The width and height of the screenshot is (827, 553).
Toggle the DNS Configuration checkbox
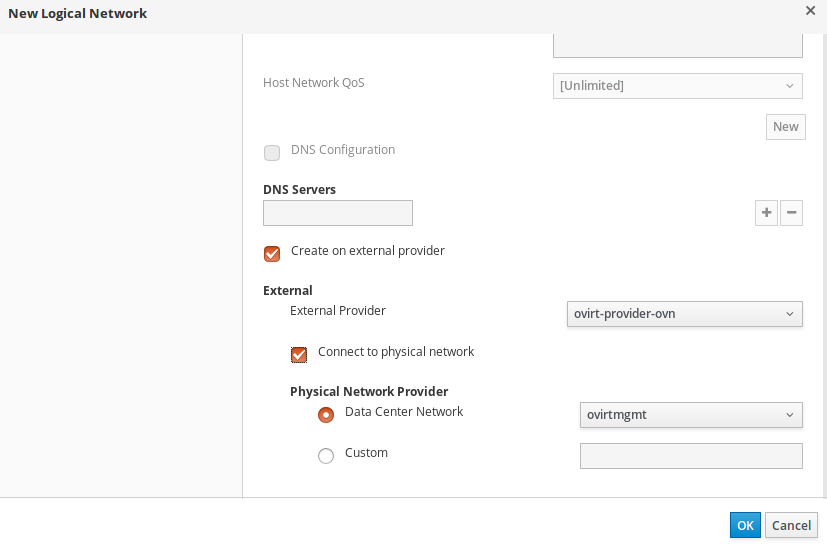click(272, 153)
